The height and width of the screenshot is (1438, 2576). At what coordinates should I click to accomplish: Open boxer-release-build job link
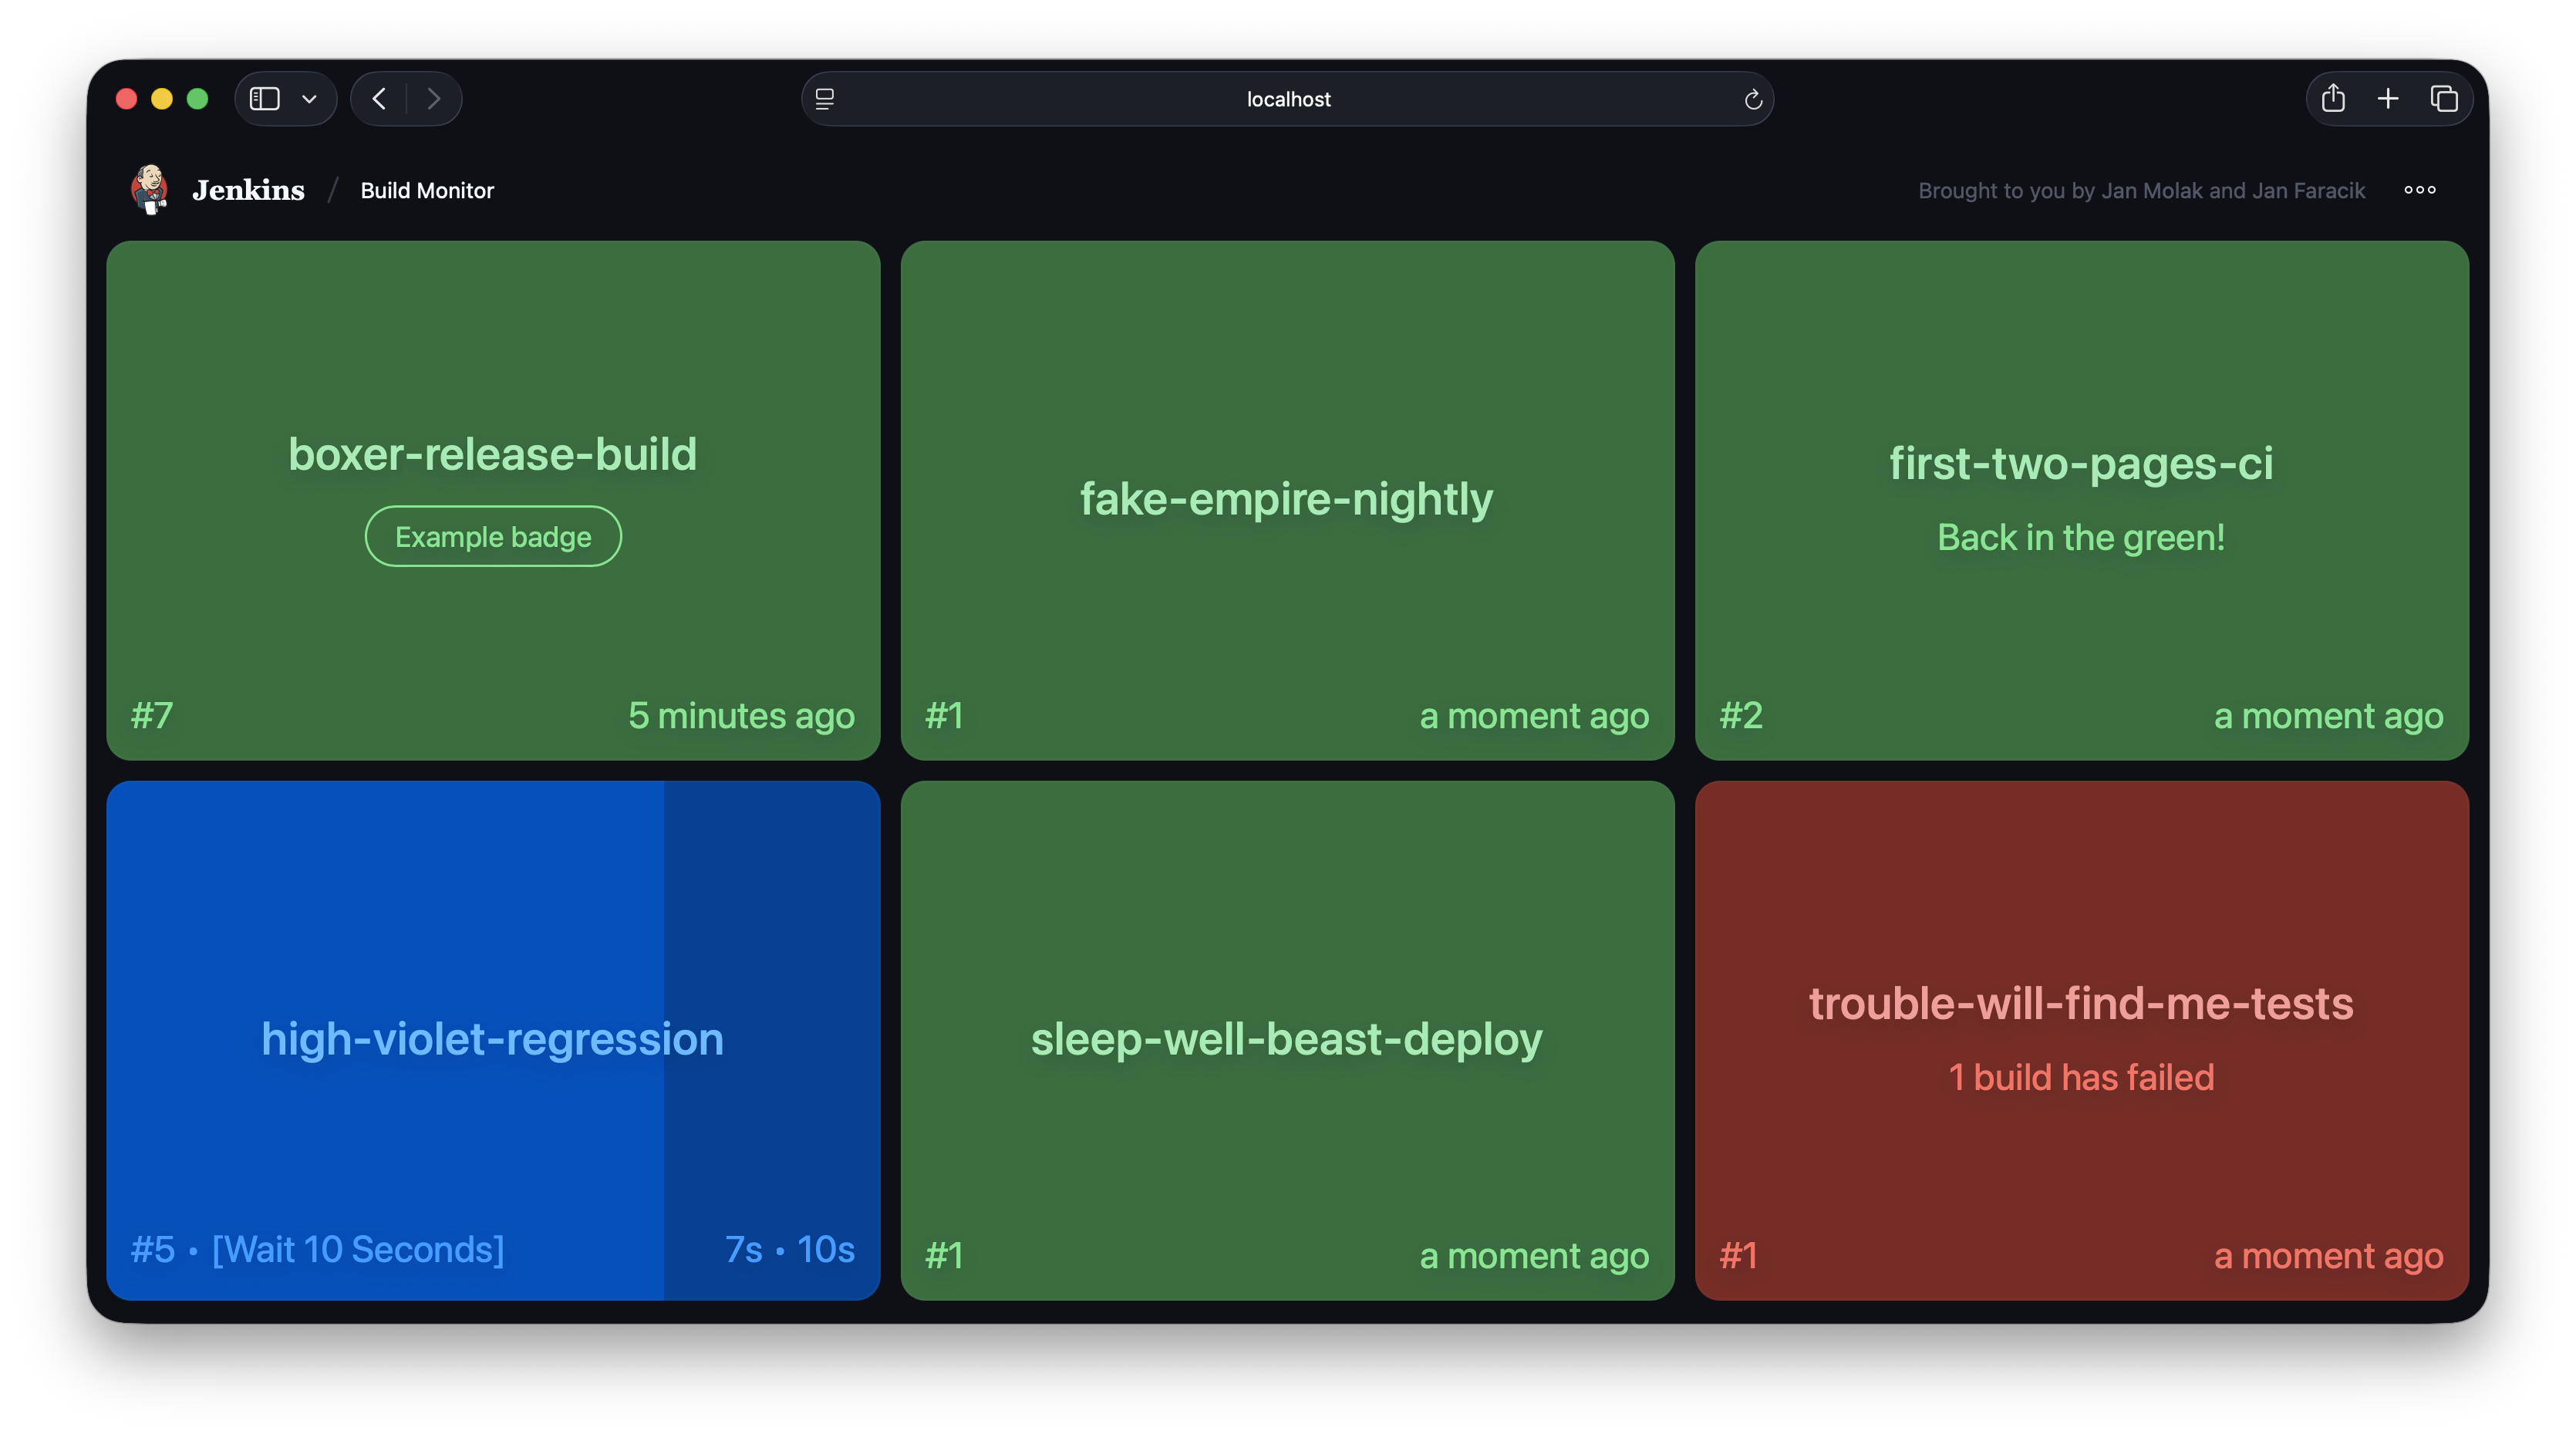[x=492, y=454]
